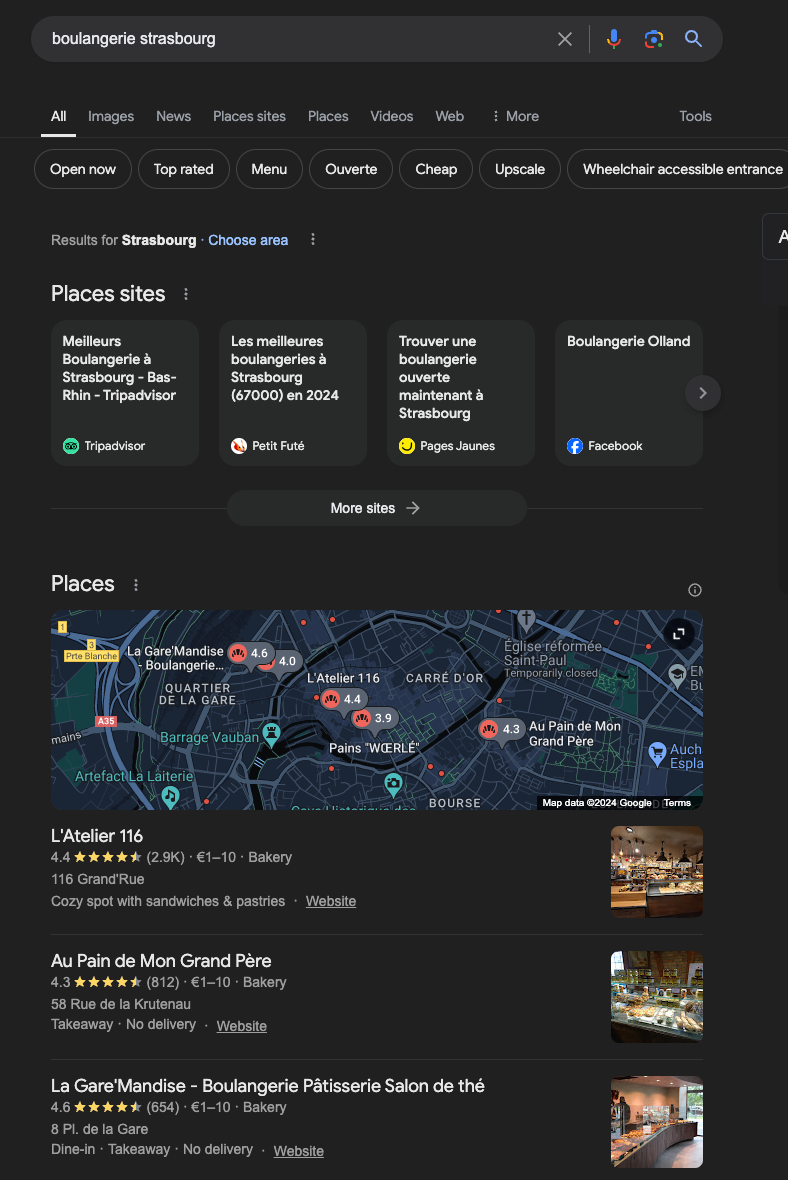Select the 4.0 bakery map pin
The width and height of the screenshot is (788, 1180).
click(286, 661)
